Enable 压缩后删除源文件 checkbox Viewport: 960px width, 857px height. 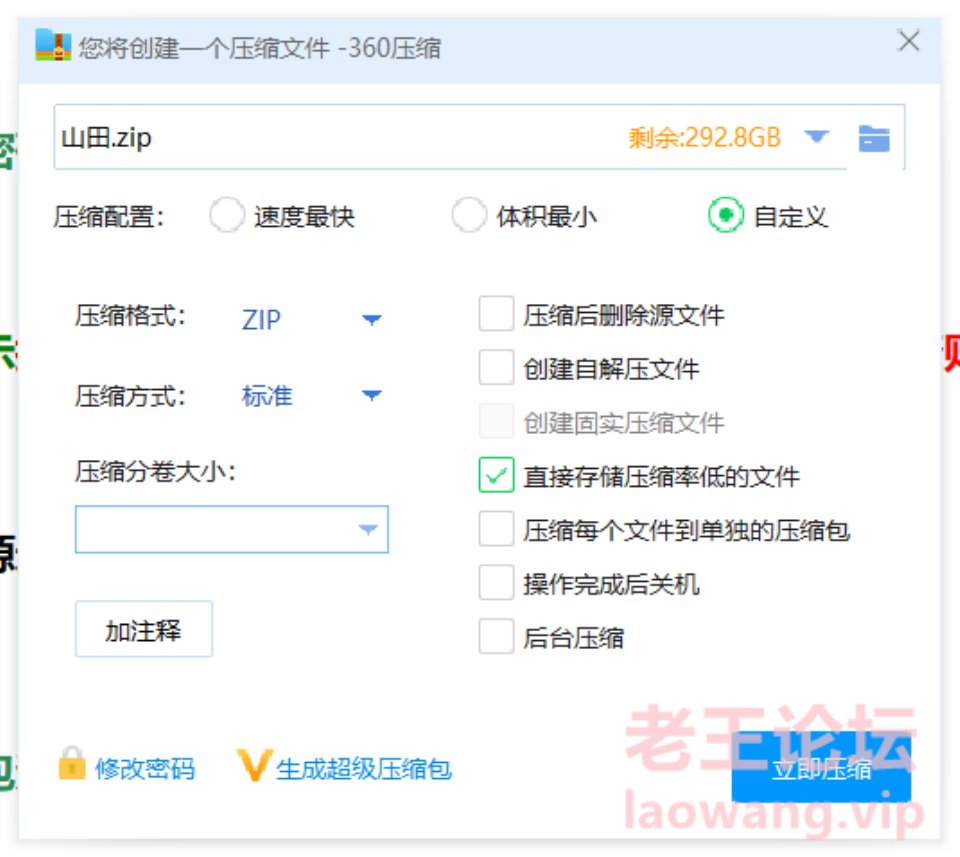(x=496, y=313)
